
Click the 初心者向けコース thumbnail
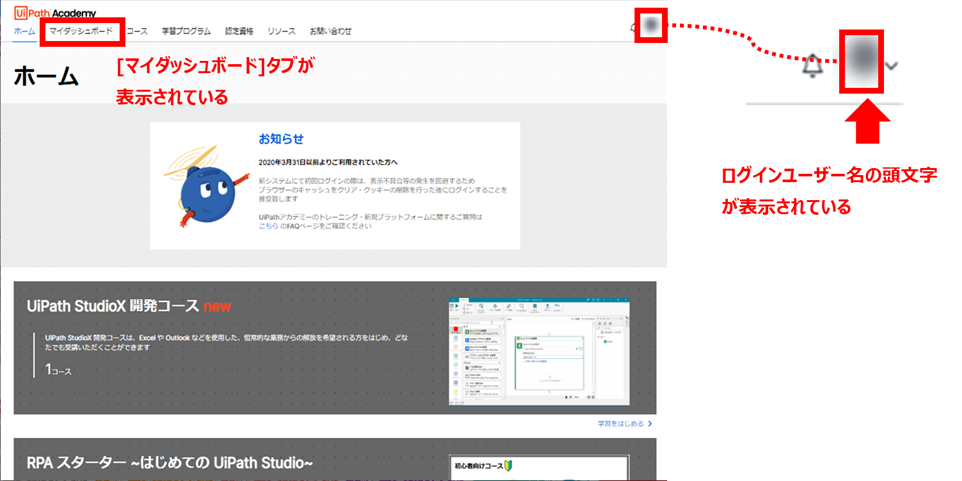[x=539, y=468]
